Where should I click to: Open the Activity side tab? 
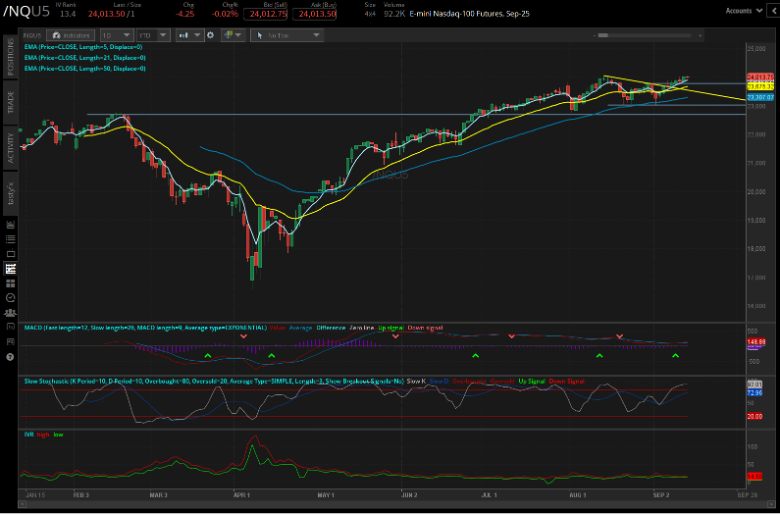click(10, 147)
